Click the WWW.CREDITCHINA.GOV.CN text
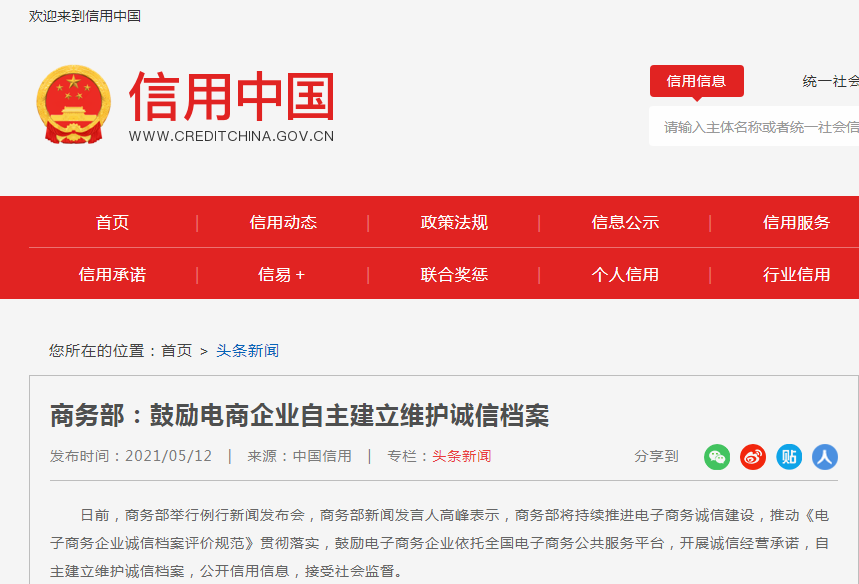This screenshot has height=584, width=859. [x=231, y=136]
